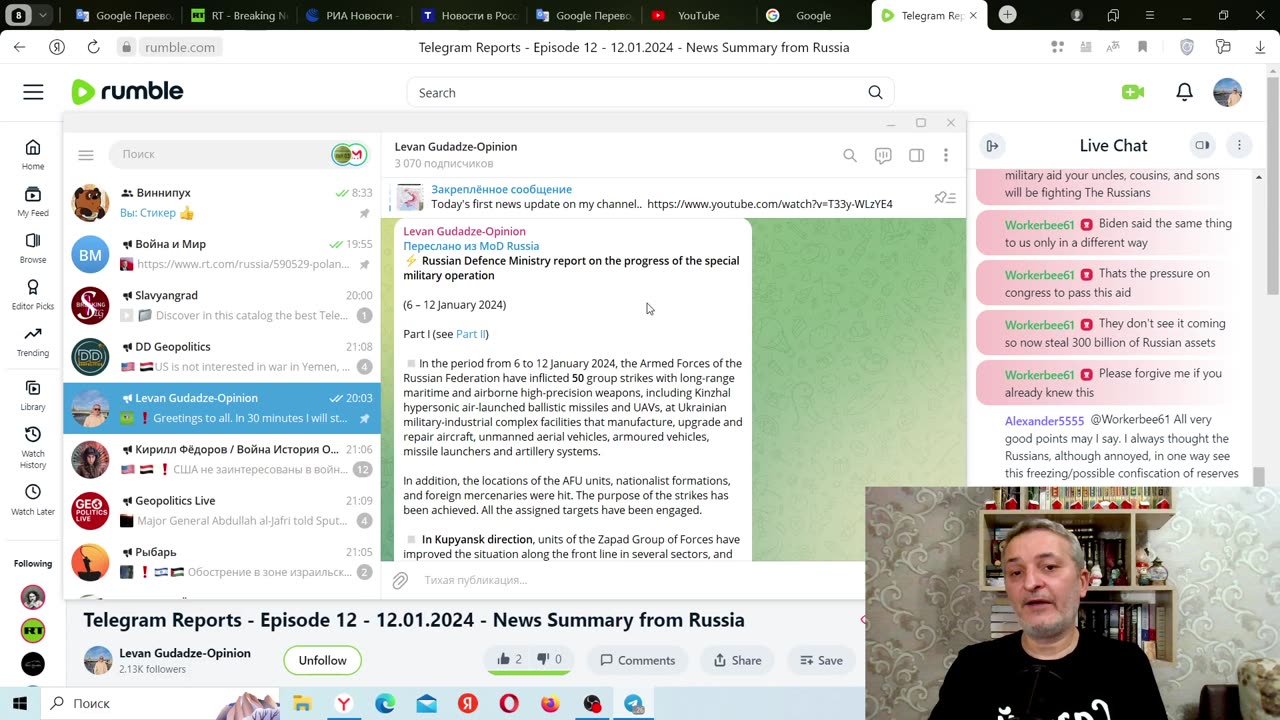This screenshot has width=1280, height=720.
Task: Open Рыбарь channel in Telegram
Action: [x=222, y=561]
